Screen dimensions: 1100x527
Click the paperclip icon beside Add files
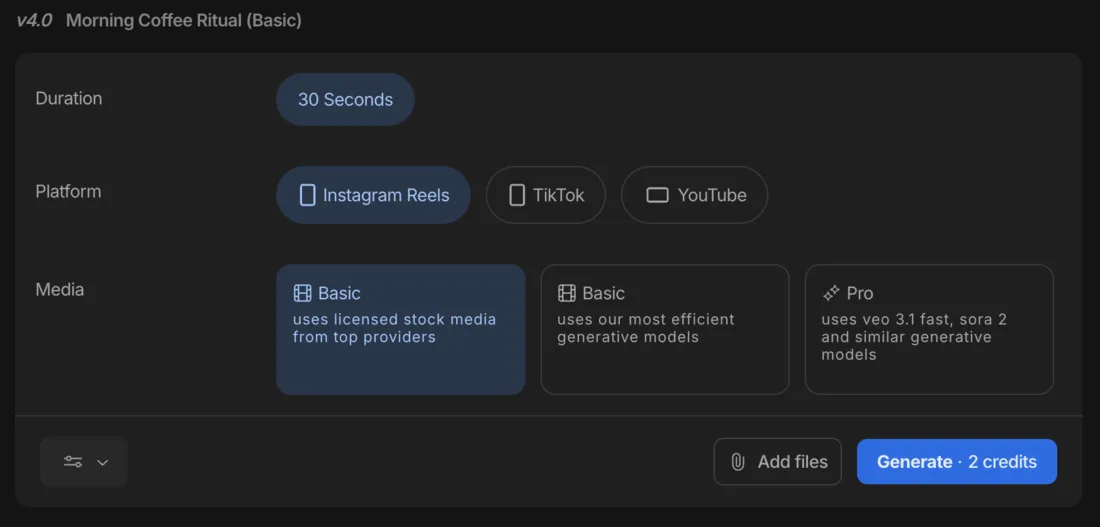[x=737, y=462]
